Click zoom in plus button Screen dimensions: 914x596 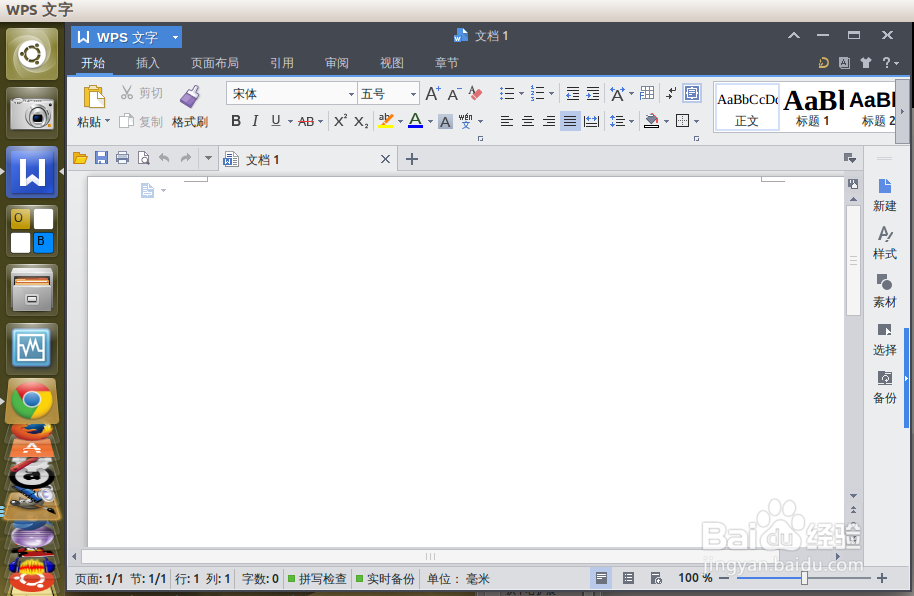pyautogui.click(x=882, y=578)
